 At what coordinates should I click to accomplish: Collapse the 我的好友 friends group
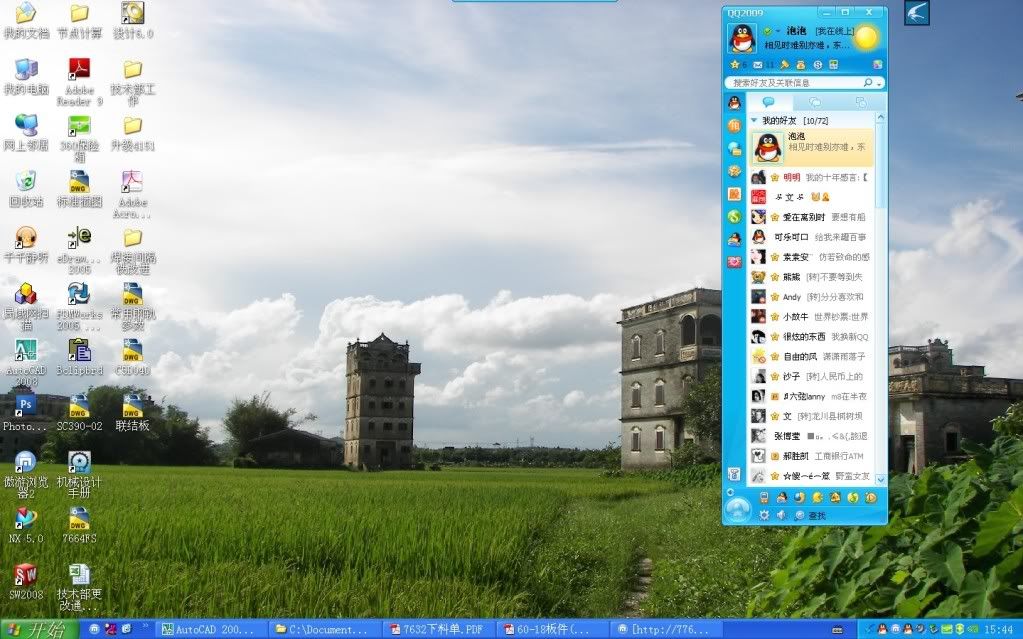click(754, 120)
